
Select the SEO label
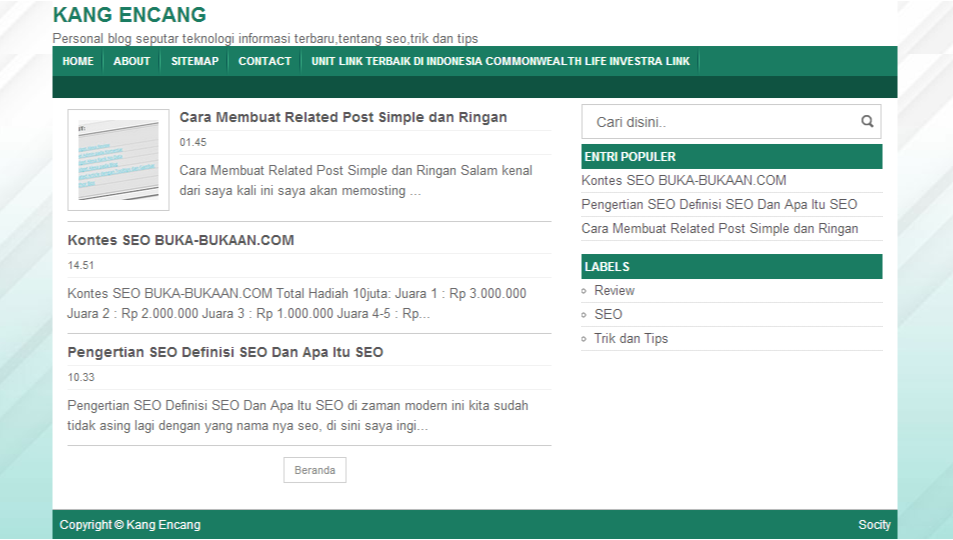(x=608, y=314)
